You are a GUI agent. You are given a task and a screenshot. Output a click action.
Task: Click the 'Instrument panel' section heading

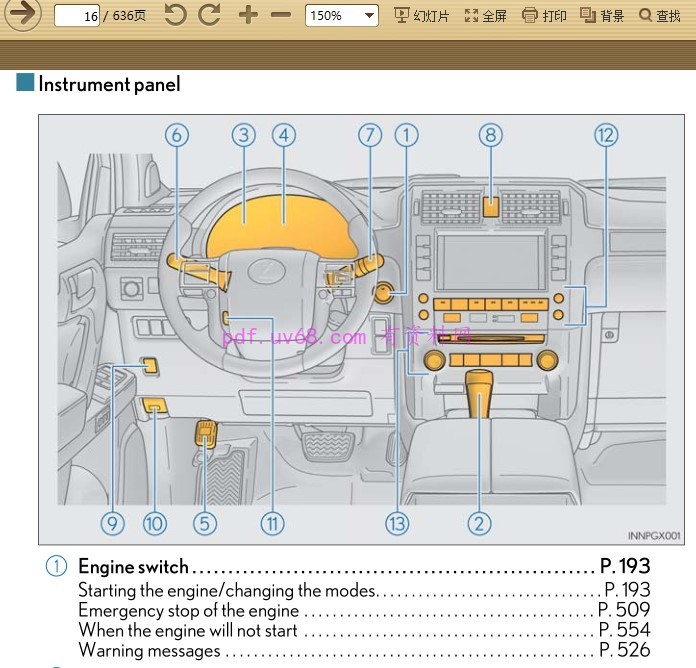coord(109,84)
